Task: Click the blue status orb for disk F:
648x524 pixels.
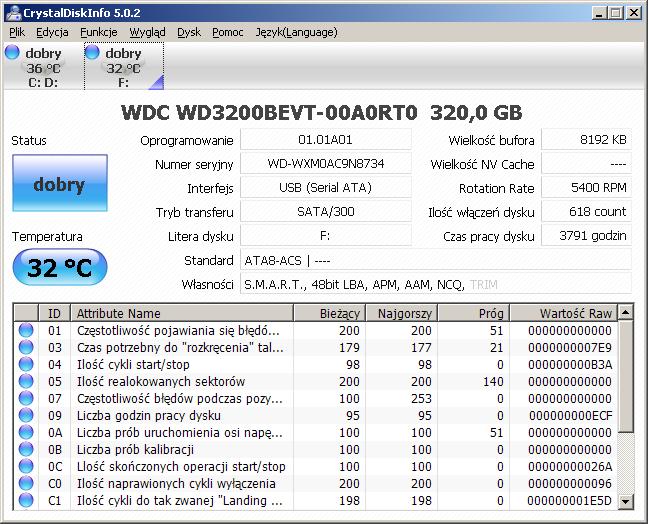Action: 92,52
